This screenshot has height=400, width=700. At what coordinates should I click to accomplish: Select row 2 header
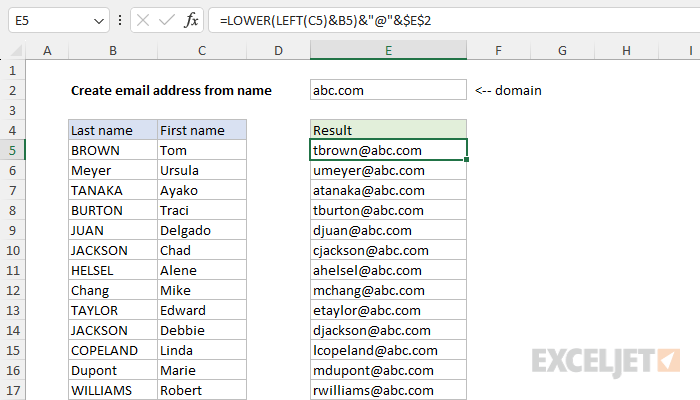click(x=12, y=90)
